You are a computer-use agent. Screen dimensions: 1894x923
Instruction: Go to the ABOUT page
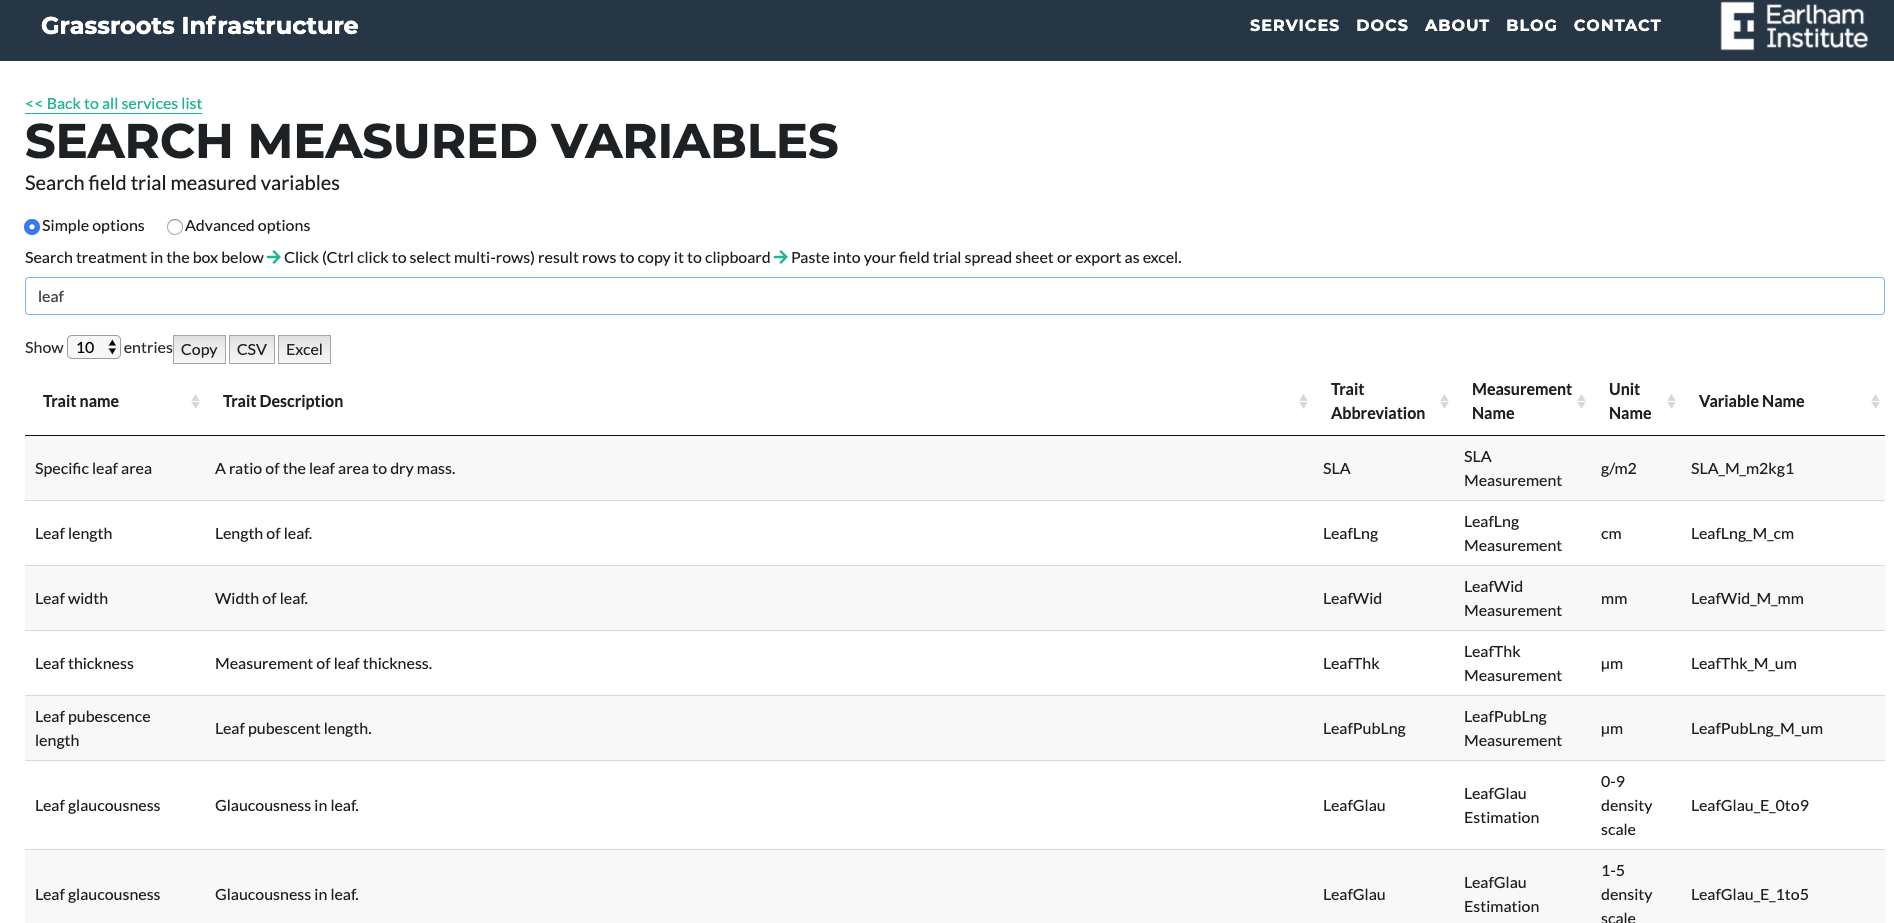[x=1457, y=25]
